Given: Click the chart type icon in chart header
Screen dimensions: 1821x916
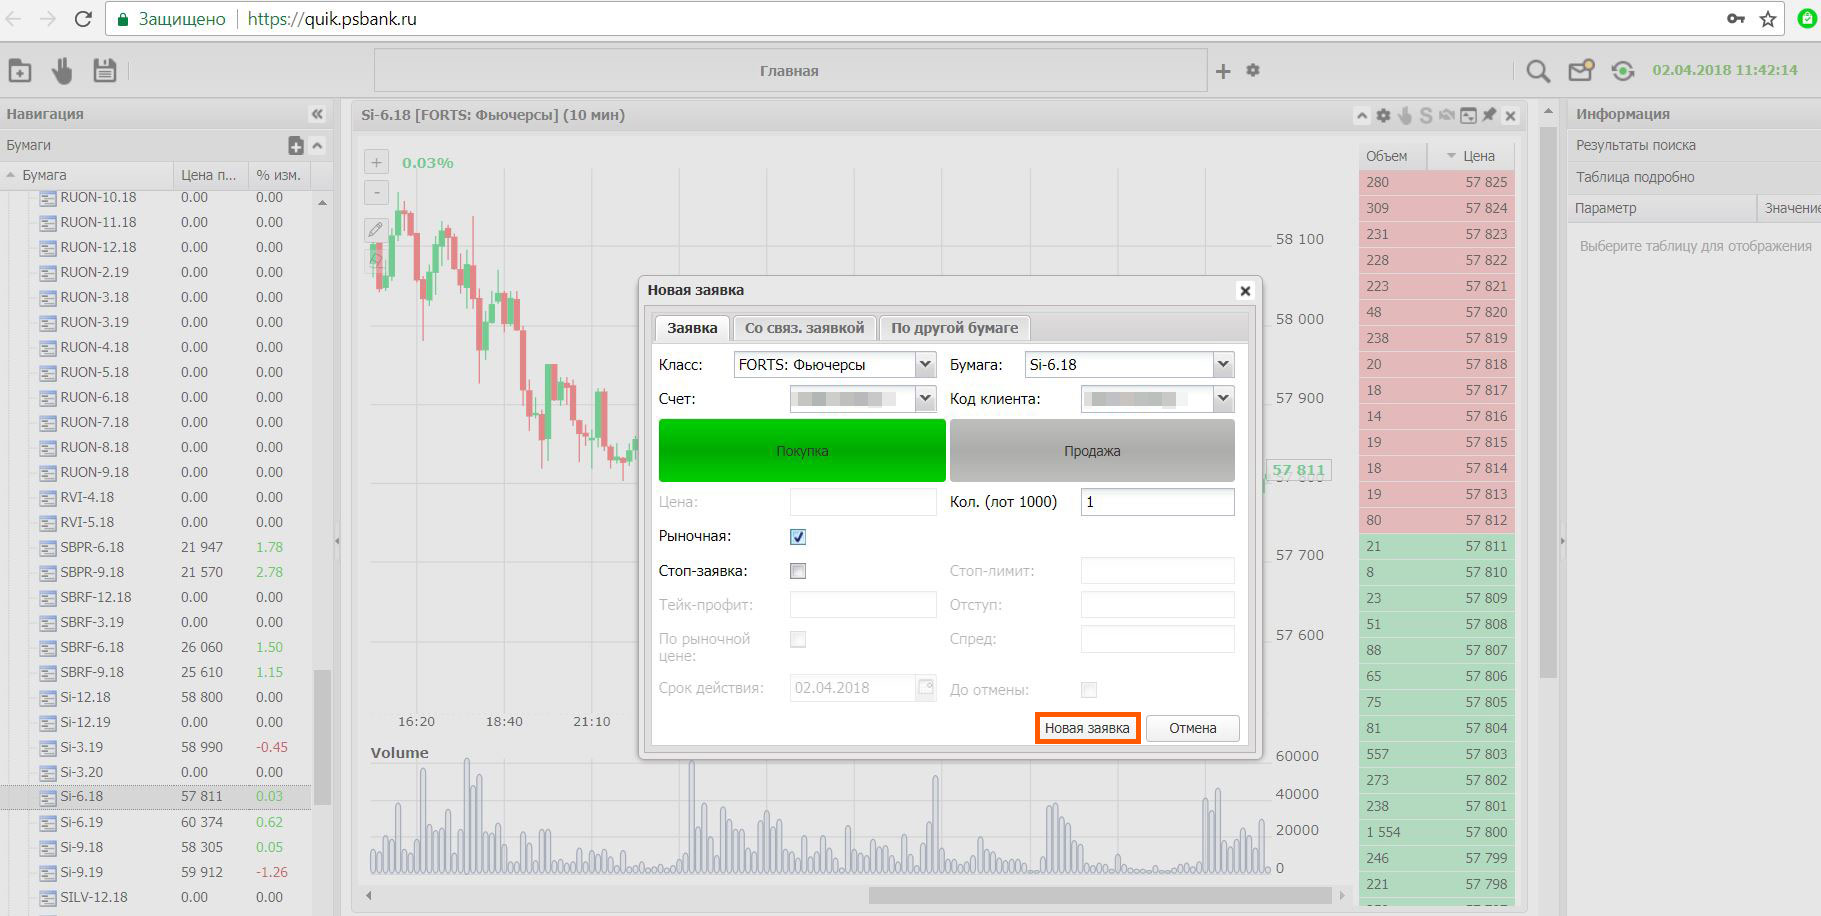Looking at the screenshot, I should (1447, 116).
